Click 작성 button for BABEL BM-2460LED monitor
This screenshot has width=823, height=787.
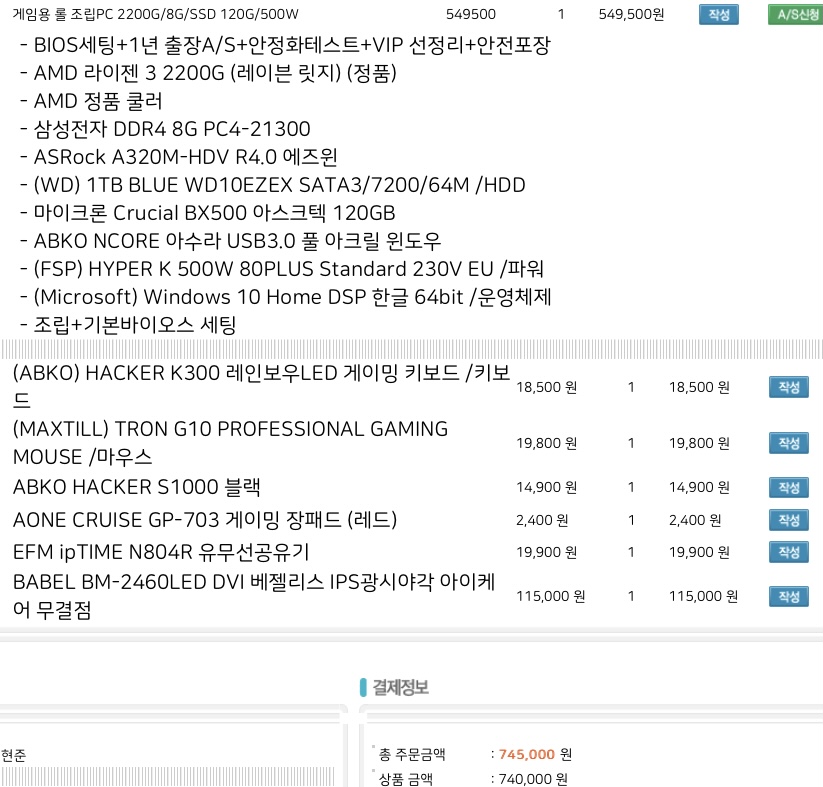(788, 596)
